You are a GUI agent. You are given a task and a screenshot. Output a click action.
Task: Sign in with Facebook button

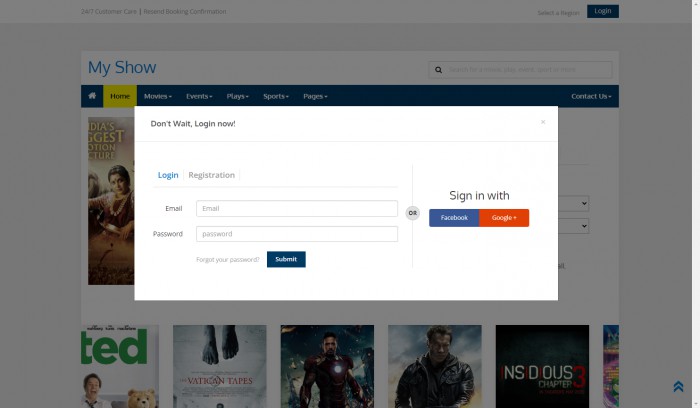point(454,218)
